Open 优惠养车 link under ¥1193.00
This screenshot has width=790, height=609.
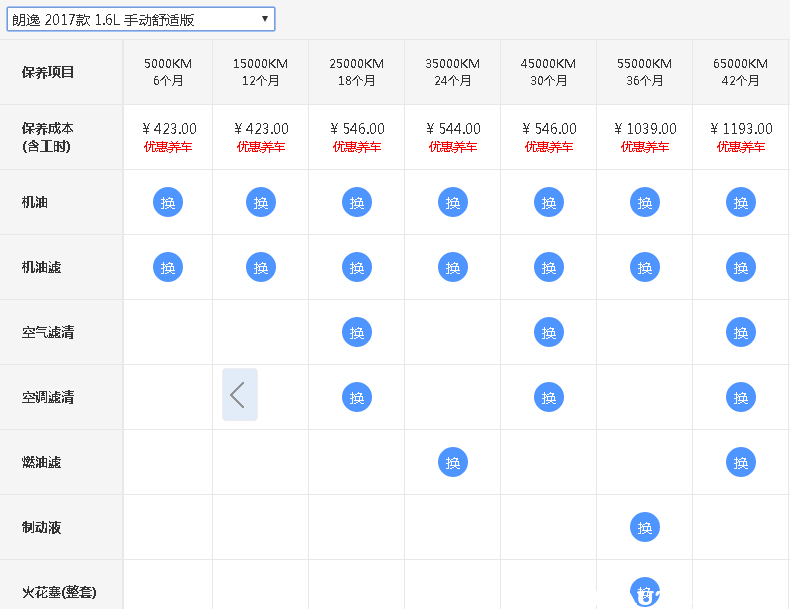pos(741,147)
